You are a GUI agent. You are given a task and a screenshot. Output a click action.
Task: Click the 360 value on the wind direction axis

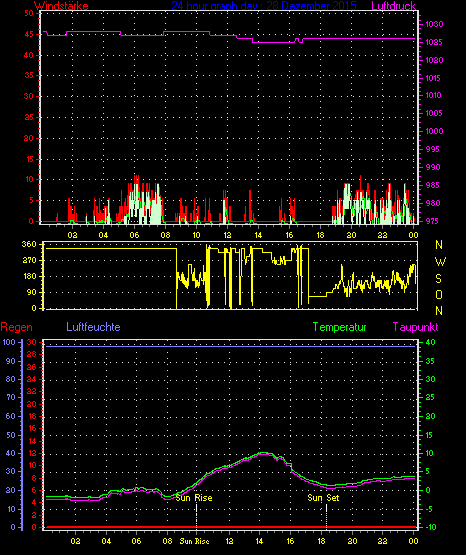(29, 244)
